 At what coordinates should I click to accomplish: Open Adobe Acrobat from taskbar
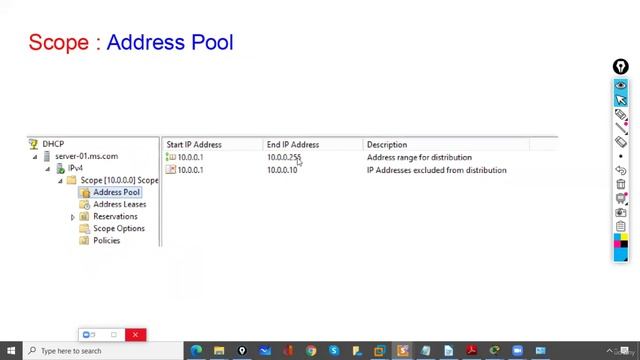coord(471,351)
